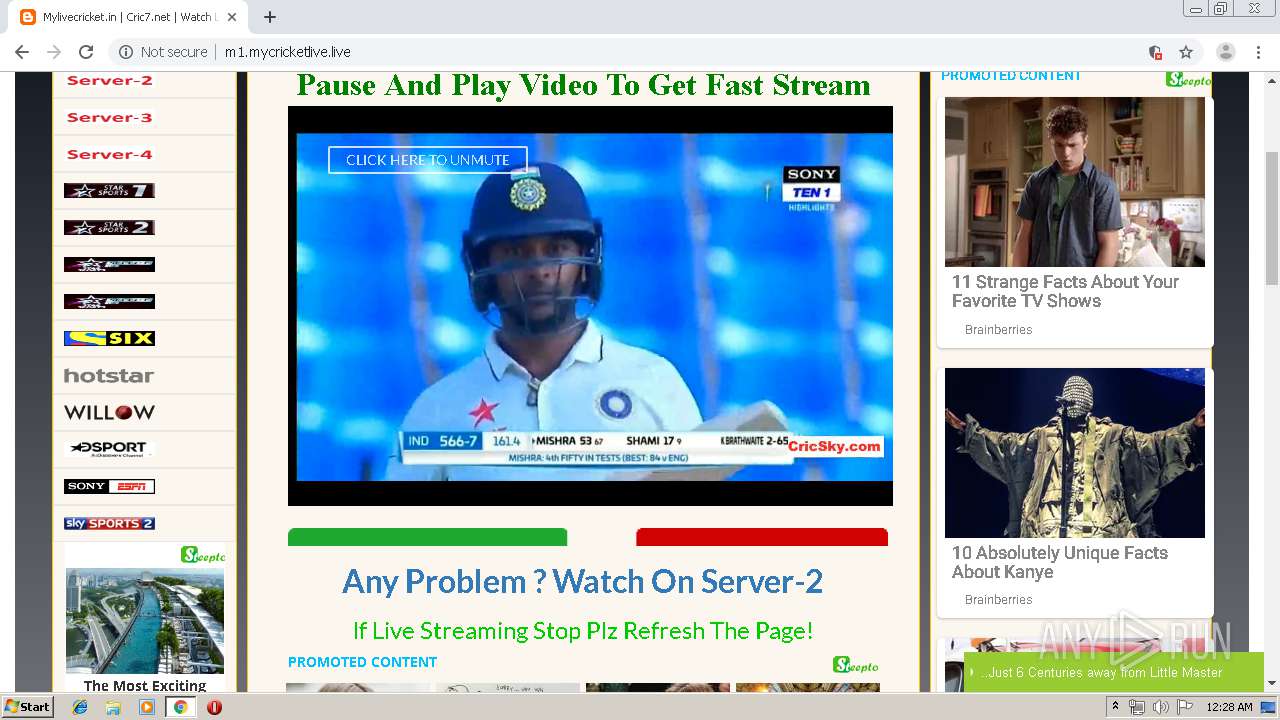The height and width of the screenshot is (720, 1280).
Task: Open the Windows Start menu
Action: pos(28,706)
